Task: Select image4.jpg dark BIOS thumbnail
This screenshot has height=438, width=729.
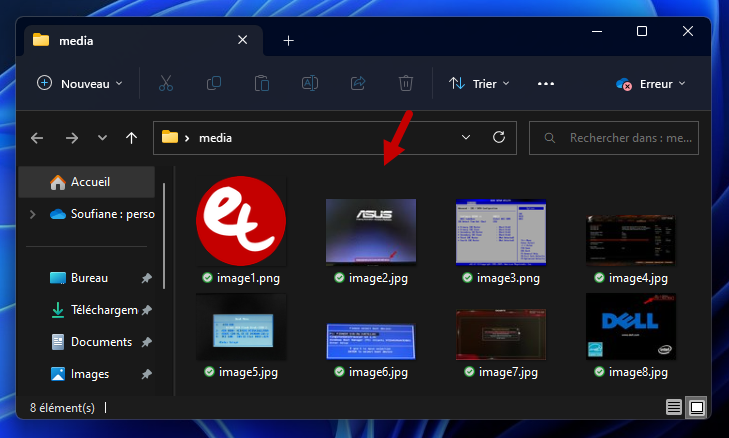Action: [x=631, y=240]
